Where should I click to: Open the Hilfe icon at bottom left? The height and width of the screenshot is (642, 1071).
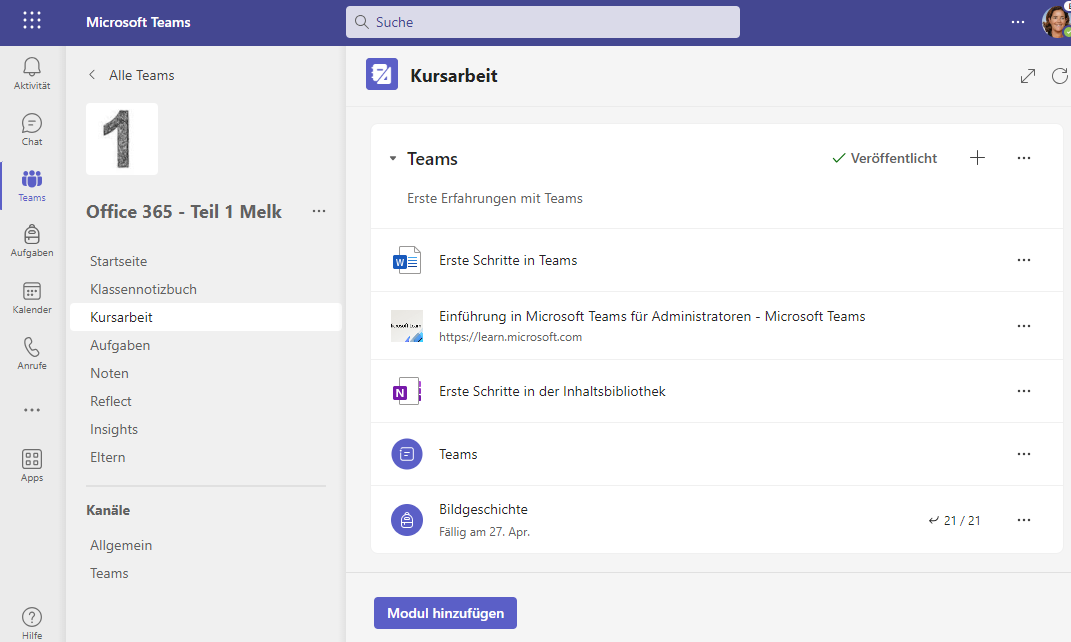click(31, 617)
